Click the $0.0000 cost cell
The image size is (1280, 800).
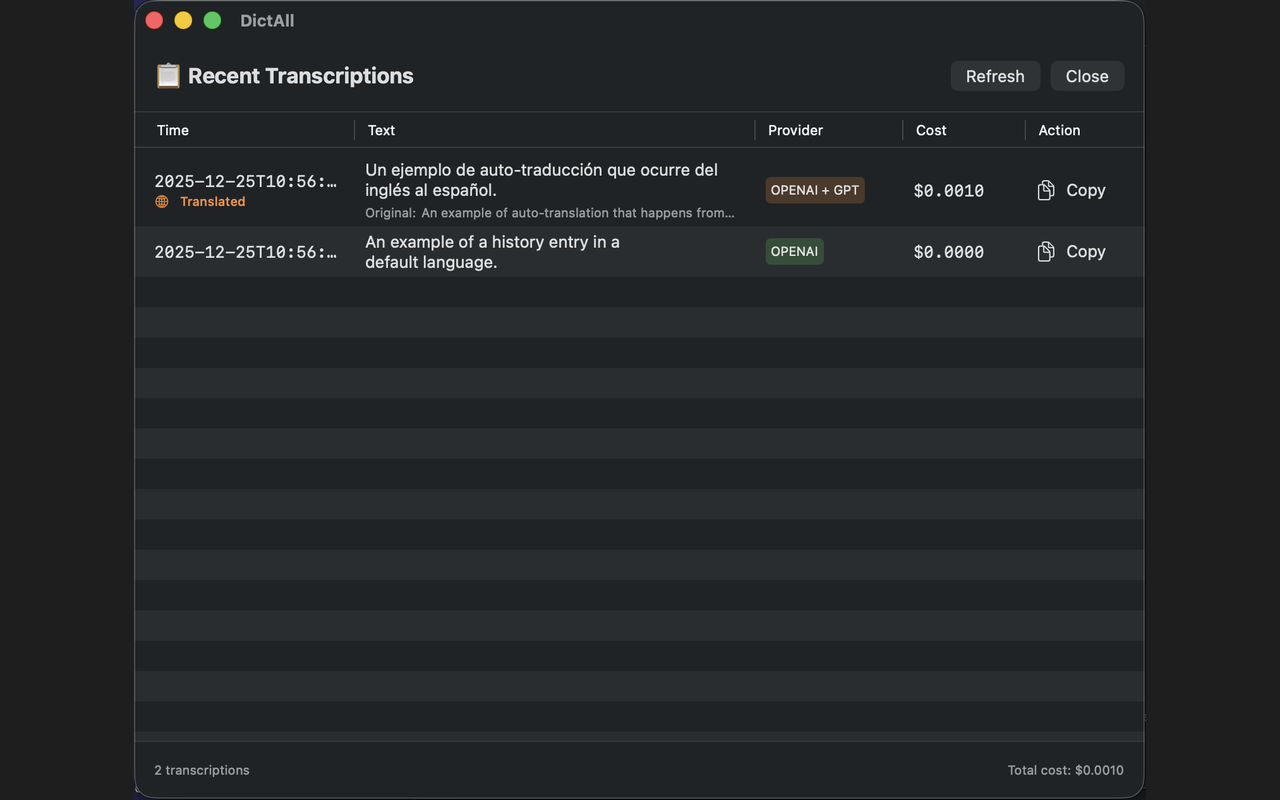948,252
